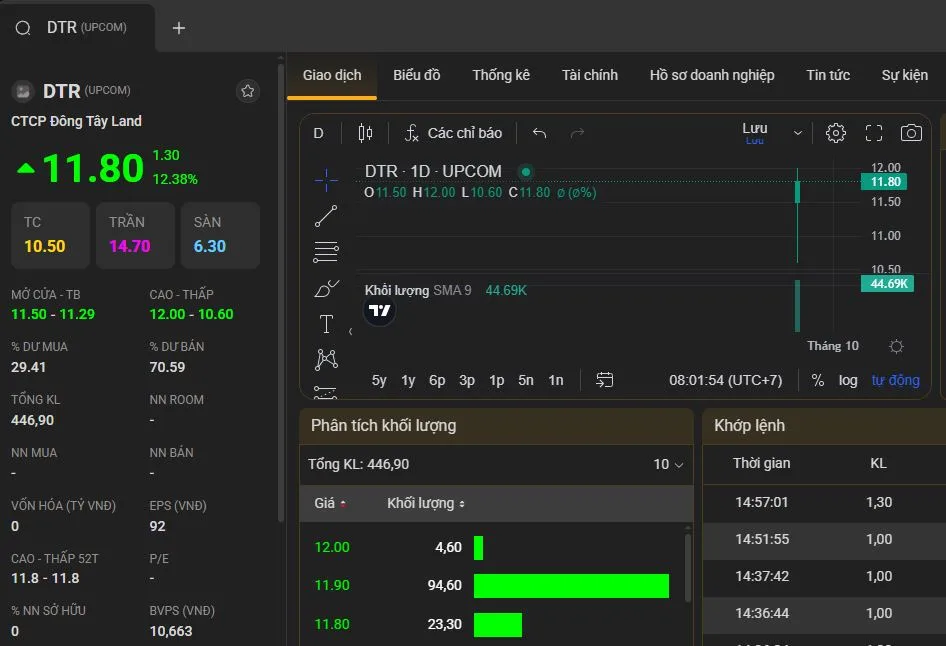The width and height of the screenshot is (946, 646).
Task: Open go-to-date calendar icon
Action: coord(604,379)
